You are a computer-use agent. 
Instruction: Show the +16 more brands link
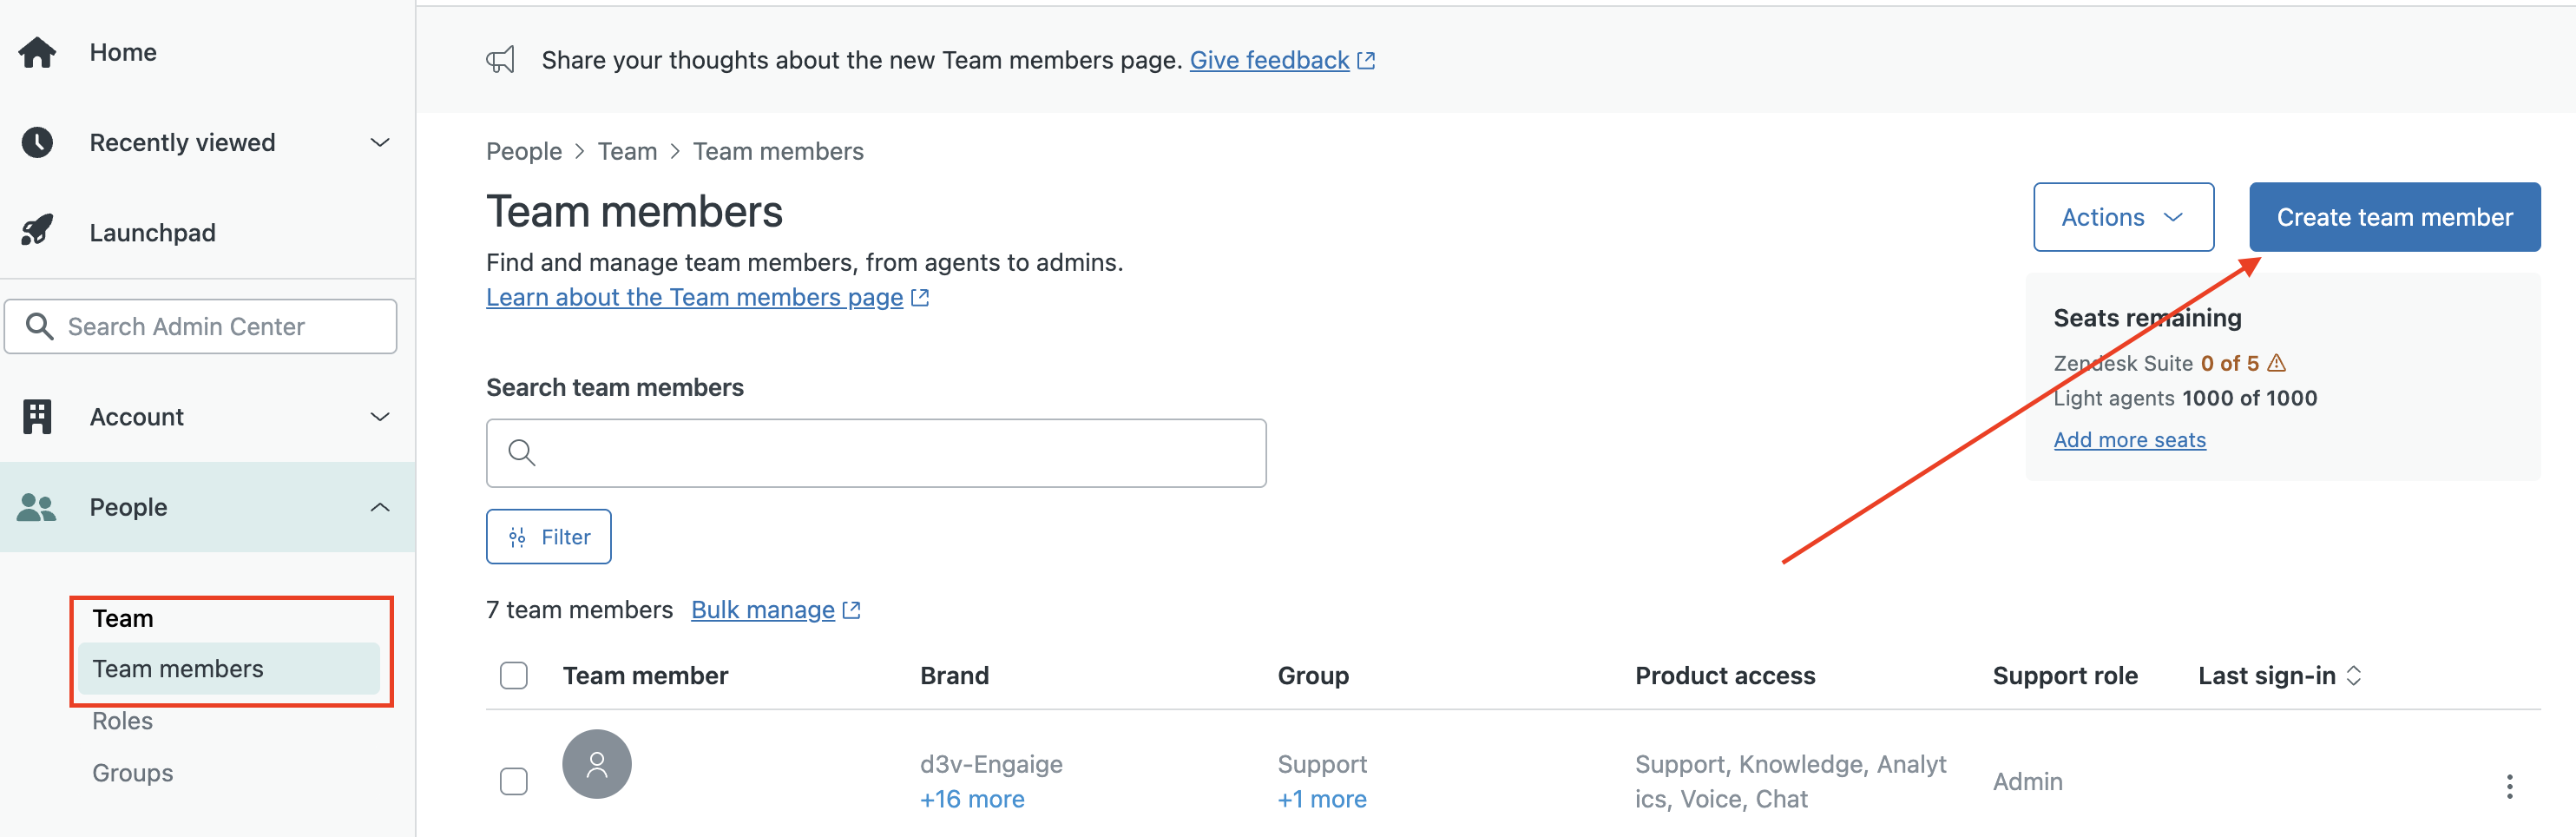(972, 799)
